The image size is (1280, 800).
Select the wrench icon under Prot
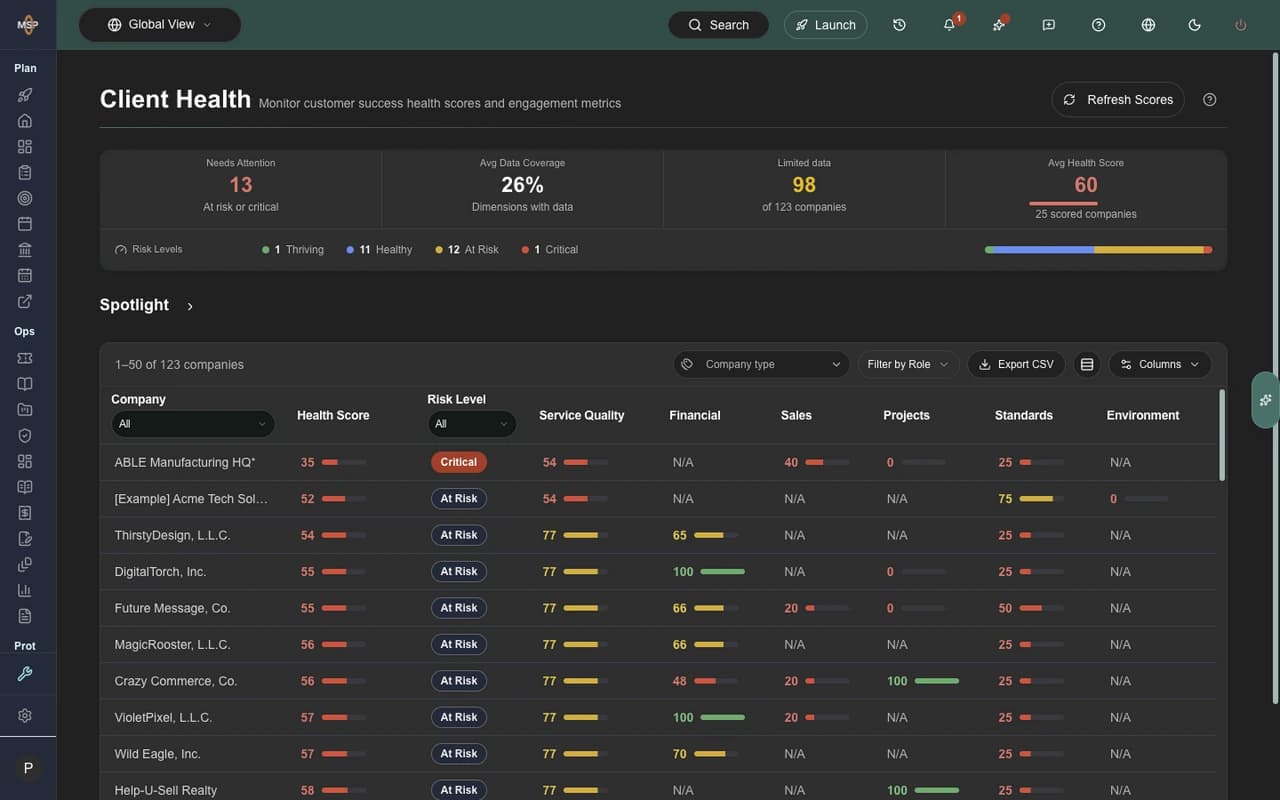click(x=25, y=673)
